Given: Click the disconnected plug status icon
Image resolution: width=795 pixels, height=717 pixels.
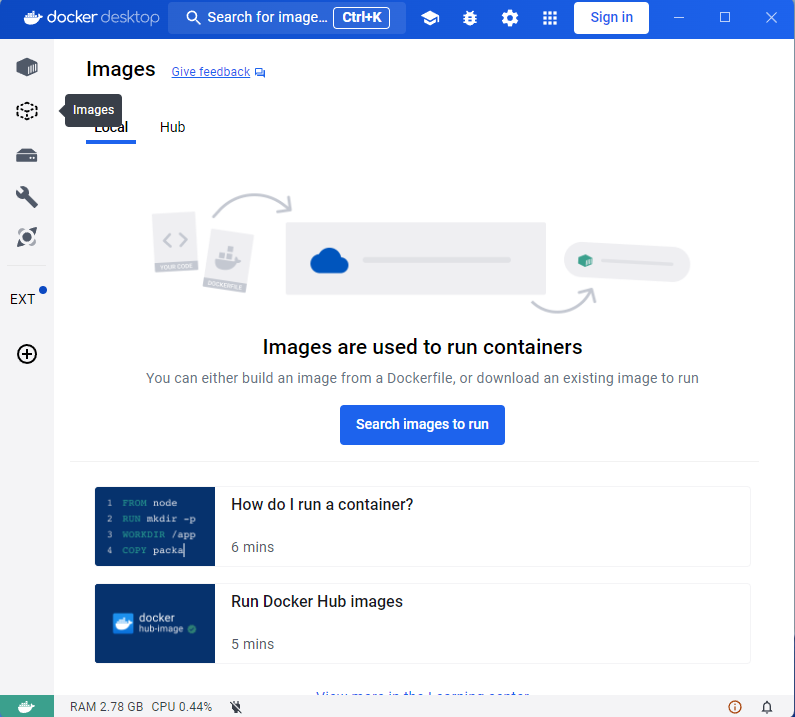Looking at the screenshot, I should click(236, 707).
